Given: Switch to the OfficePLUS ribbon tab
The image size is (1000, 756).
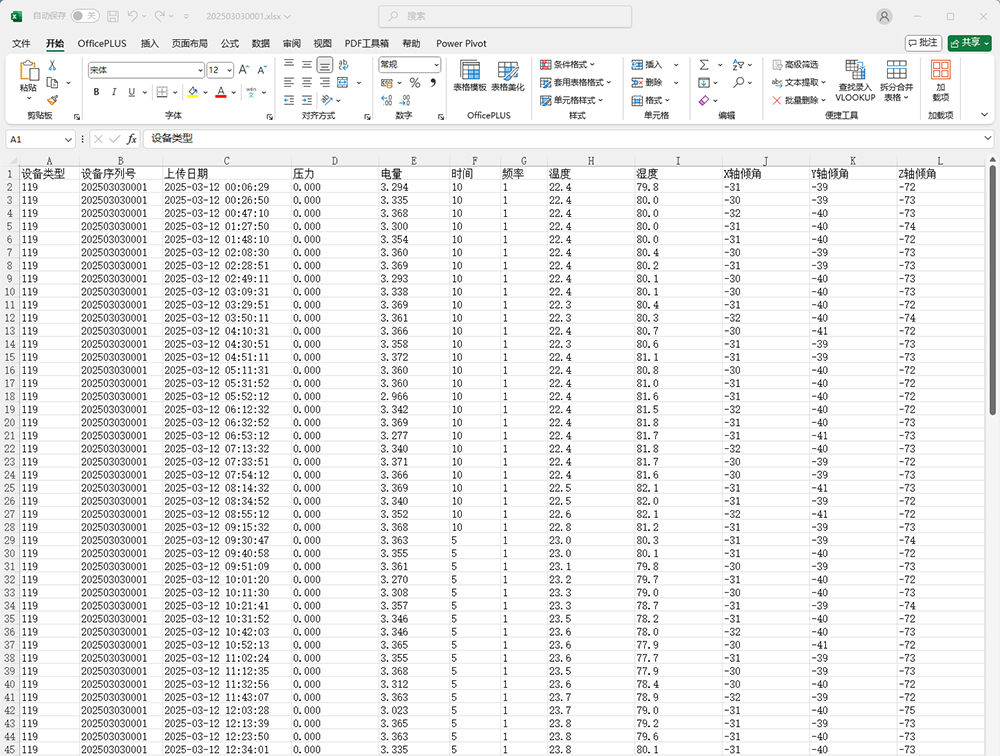Looking at the screenshot, I should tap(102, 43).
